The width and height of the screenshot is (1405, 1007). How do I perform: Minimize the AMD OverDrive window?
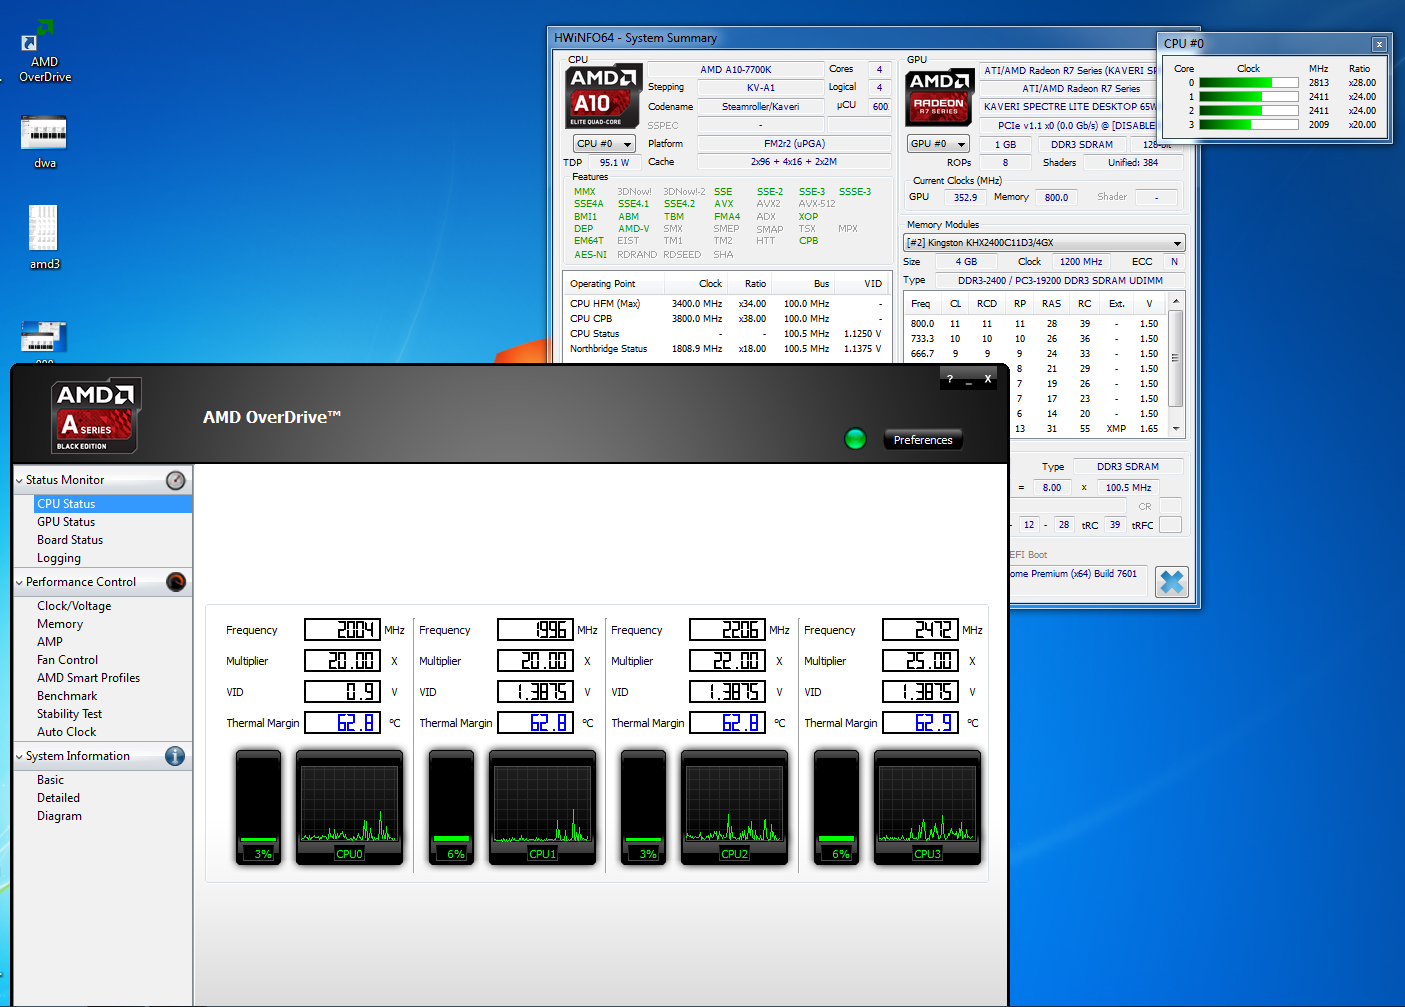pos(969,380)
